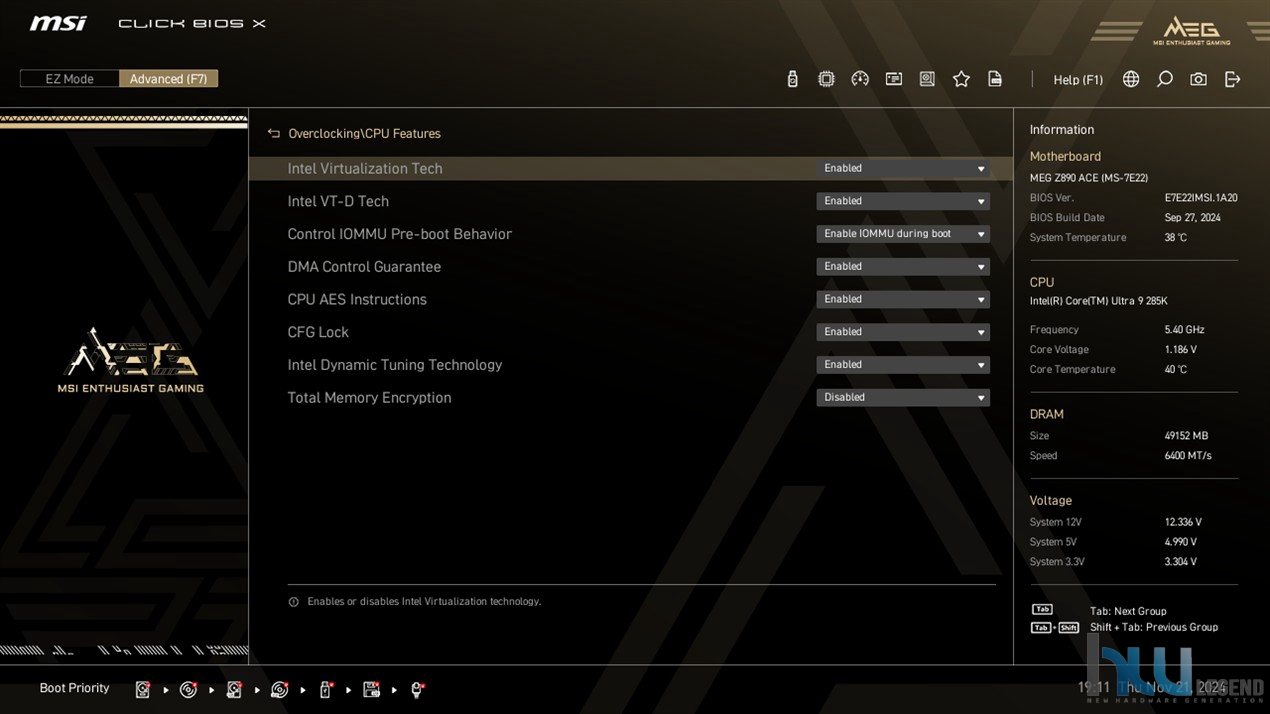This screenshot has height=714, width=1270.
Task: Click the Overclocking\CPU Features breadcrumb
Action: (364, 133)
